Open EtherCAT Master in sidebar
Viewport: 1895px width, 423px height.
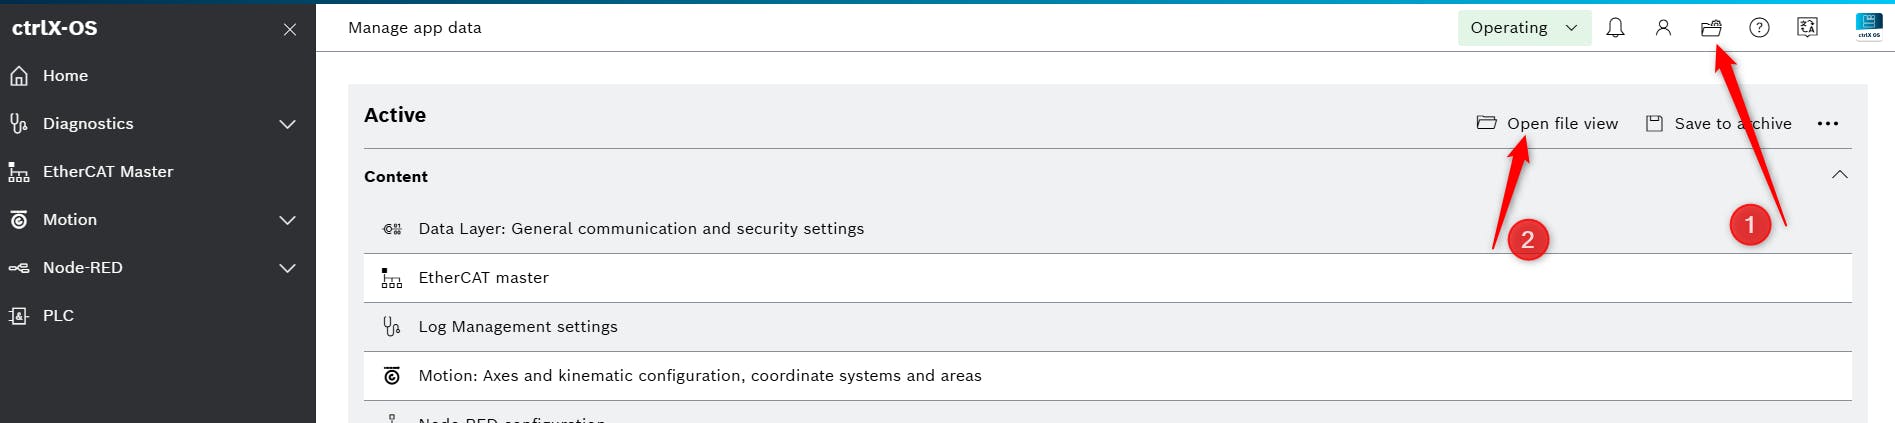tap(107, 172)
